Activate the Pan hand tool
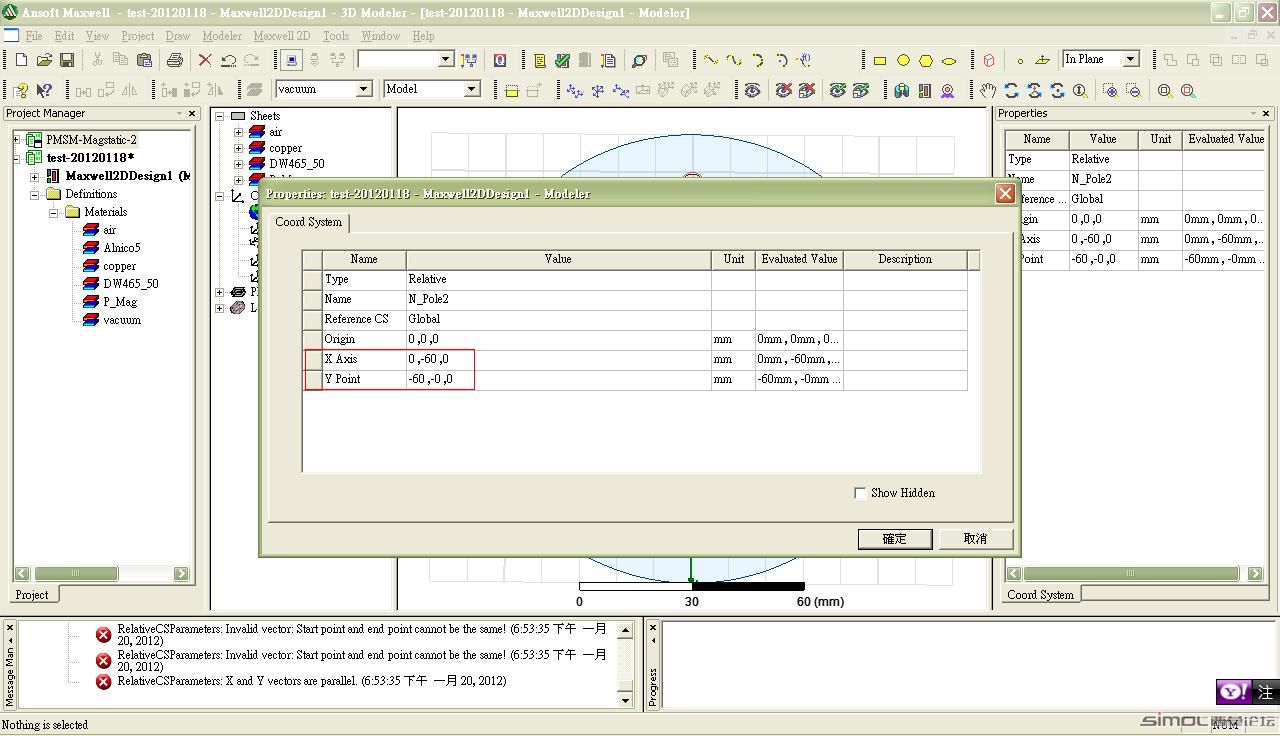Image resolution: width=1284 pixels, height=736 pixels. (x=988, y=90)
